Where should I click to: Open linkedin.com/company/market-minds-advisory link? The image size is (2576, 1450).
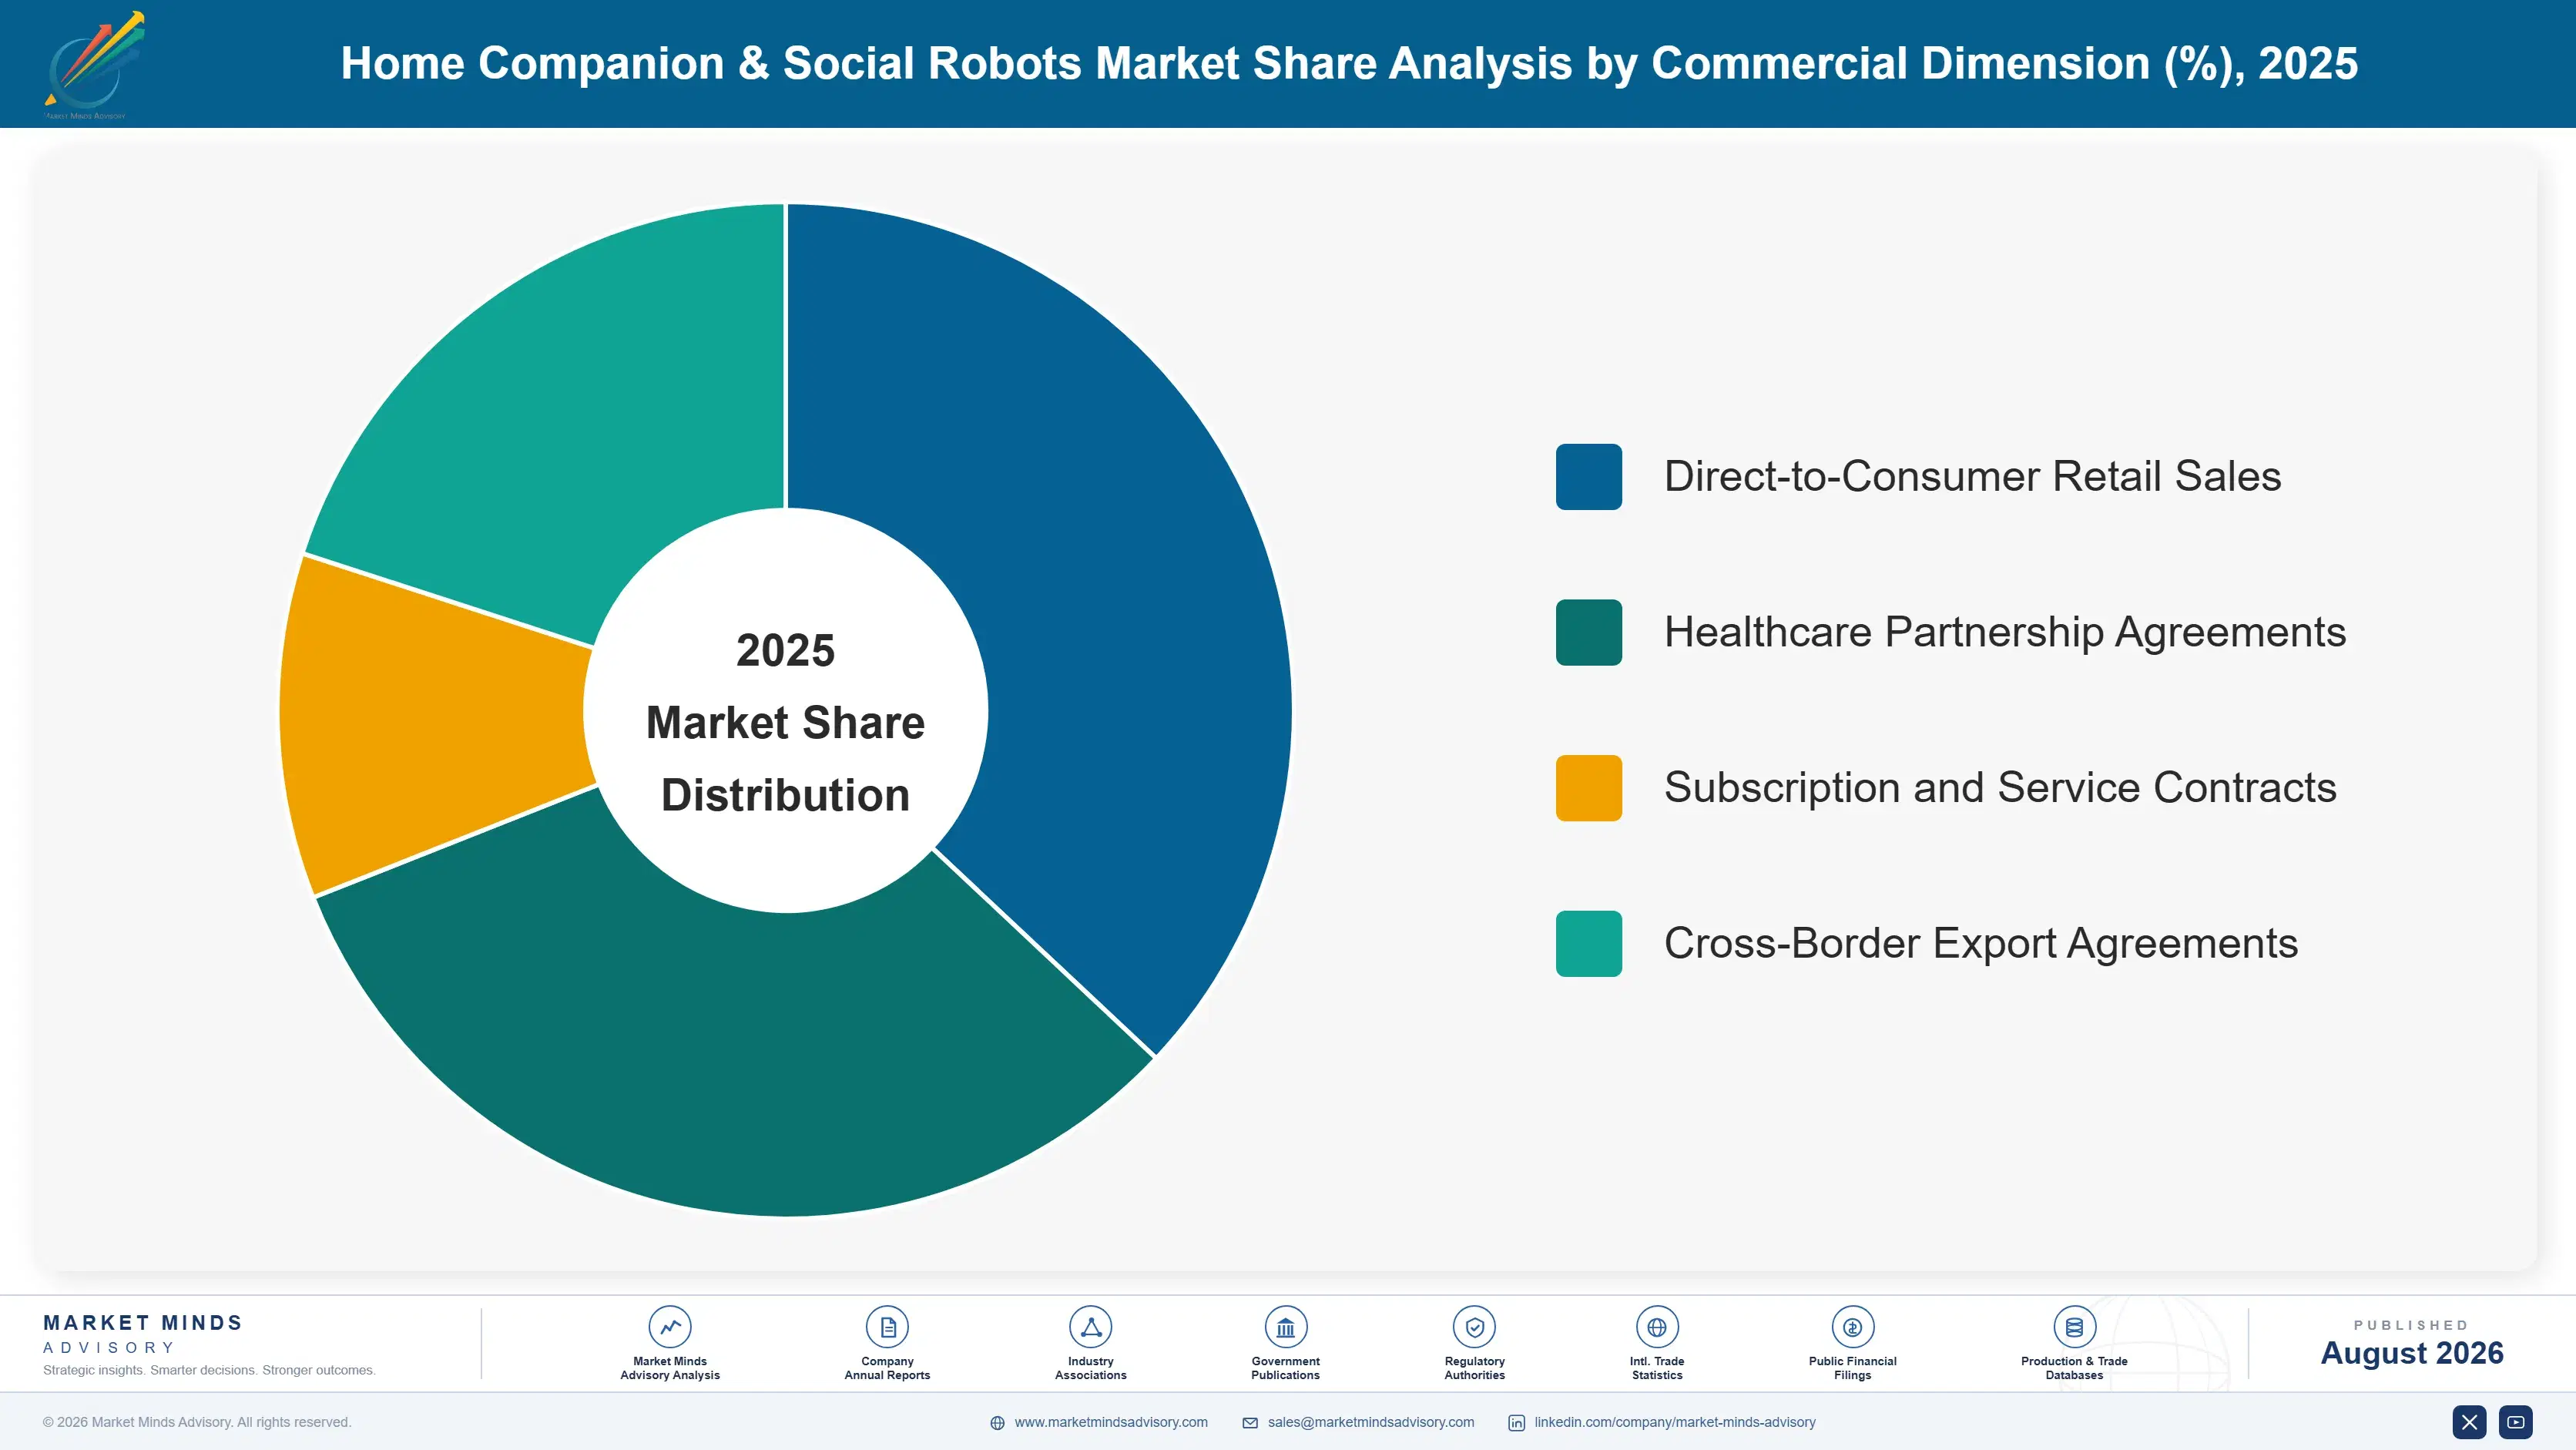tap(1674, 1422)
